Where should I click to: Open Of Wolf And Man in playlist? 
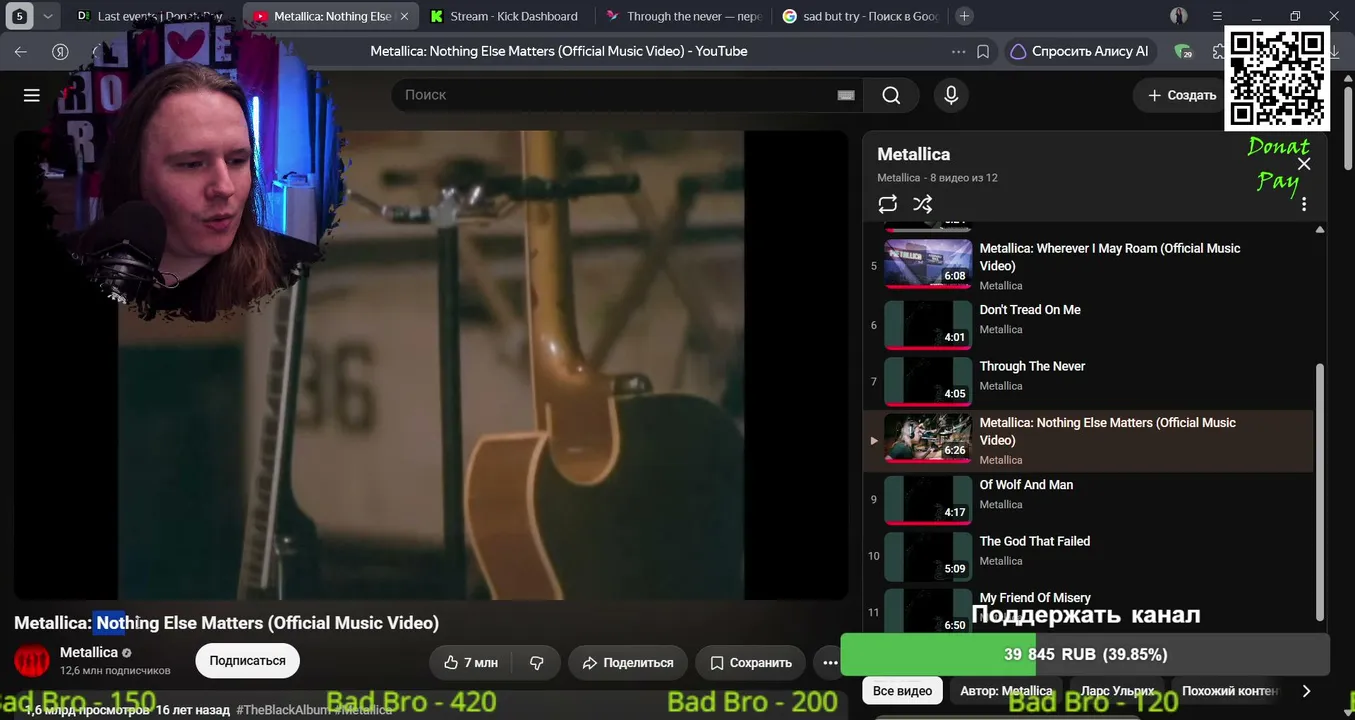click(1088, 498)
